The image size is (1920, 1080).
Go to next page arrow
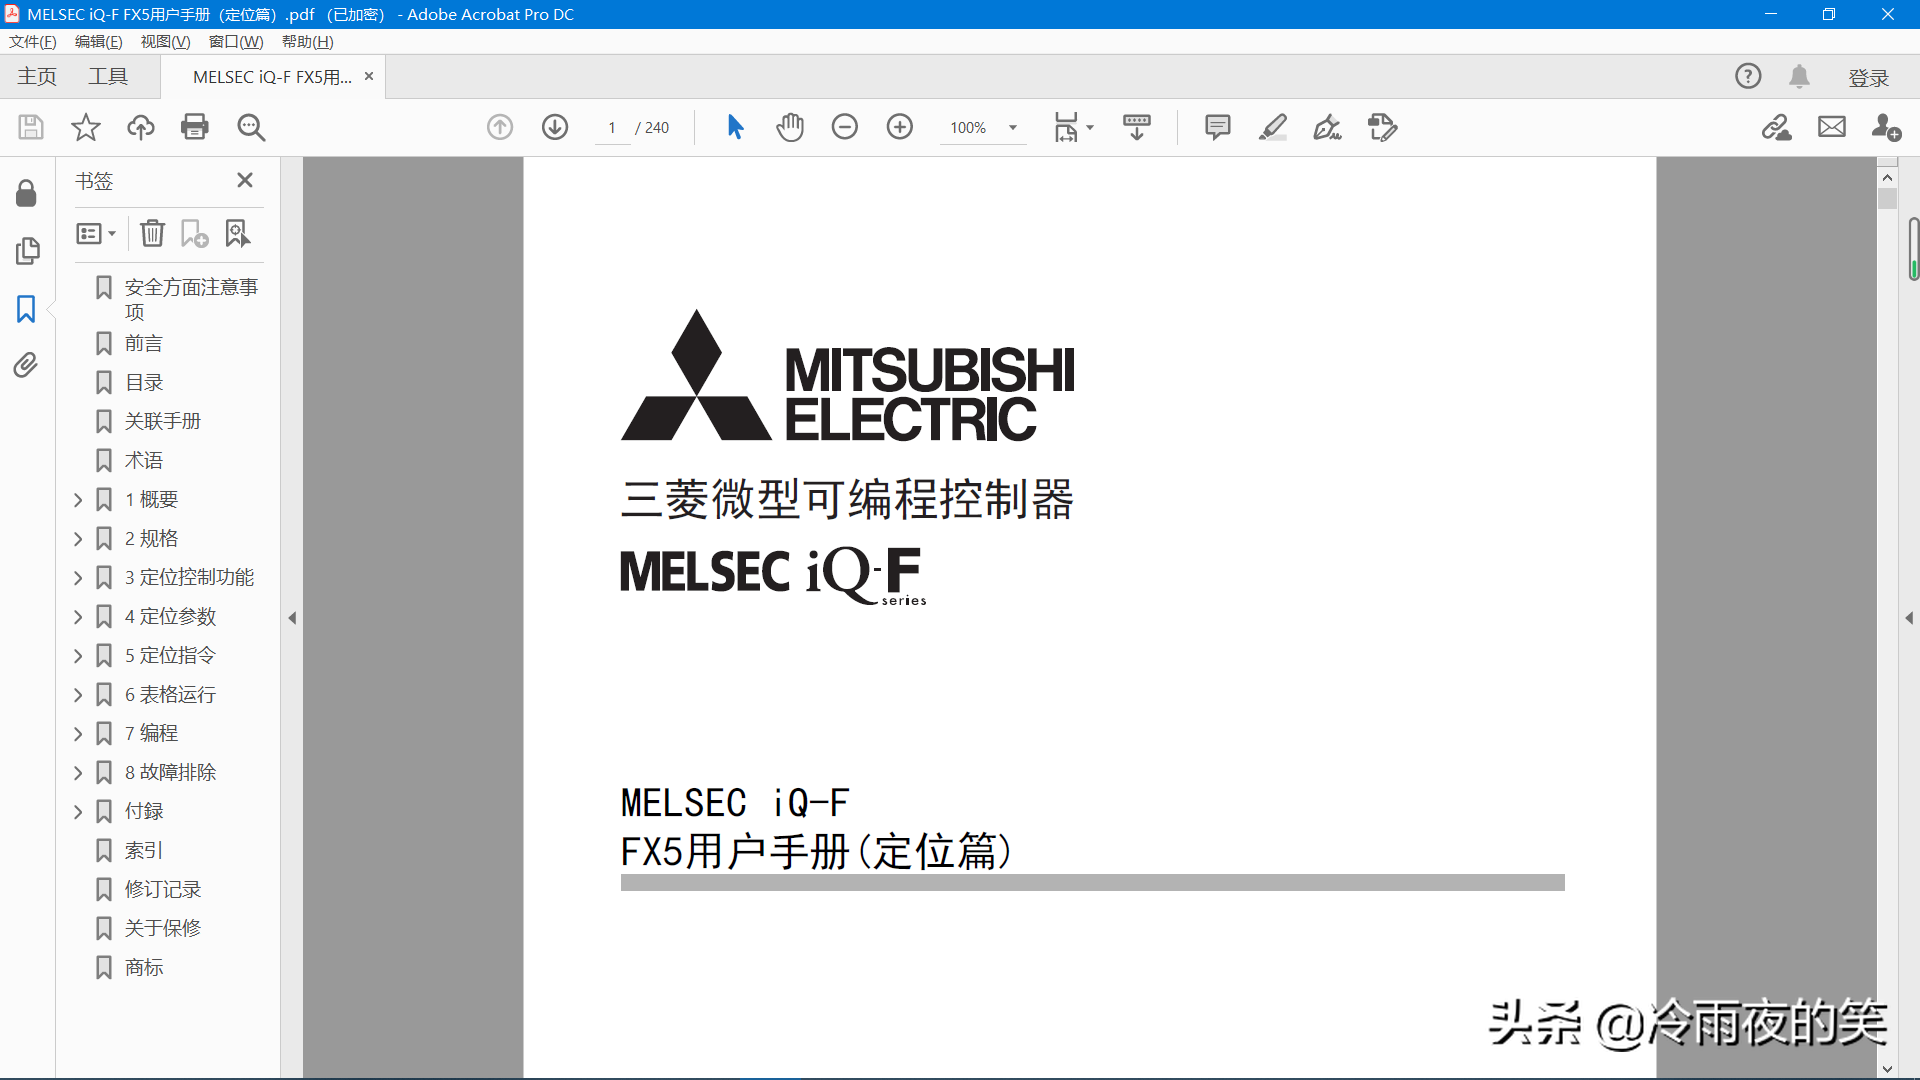click(555, 127)
